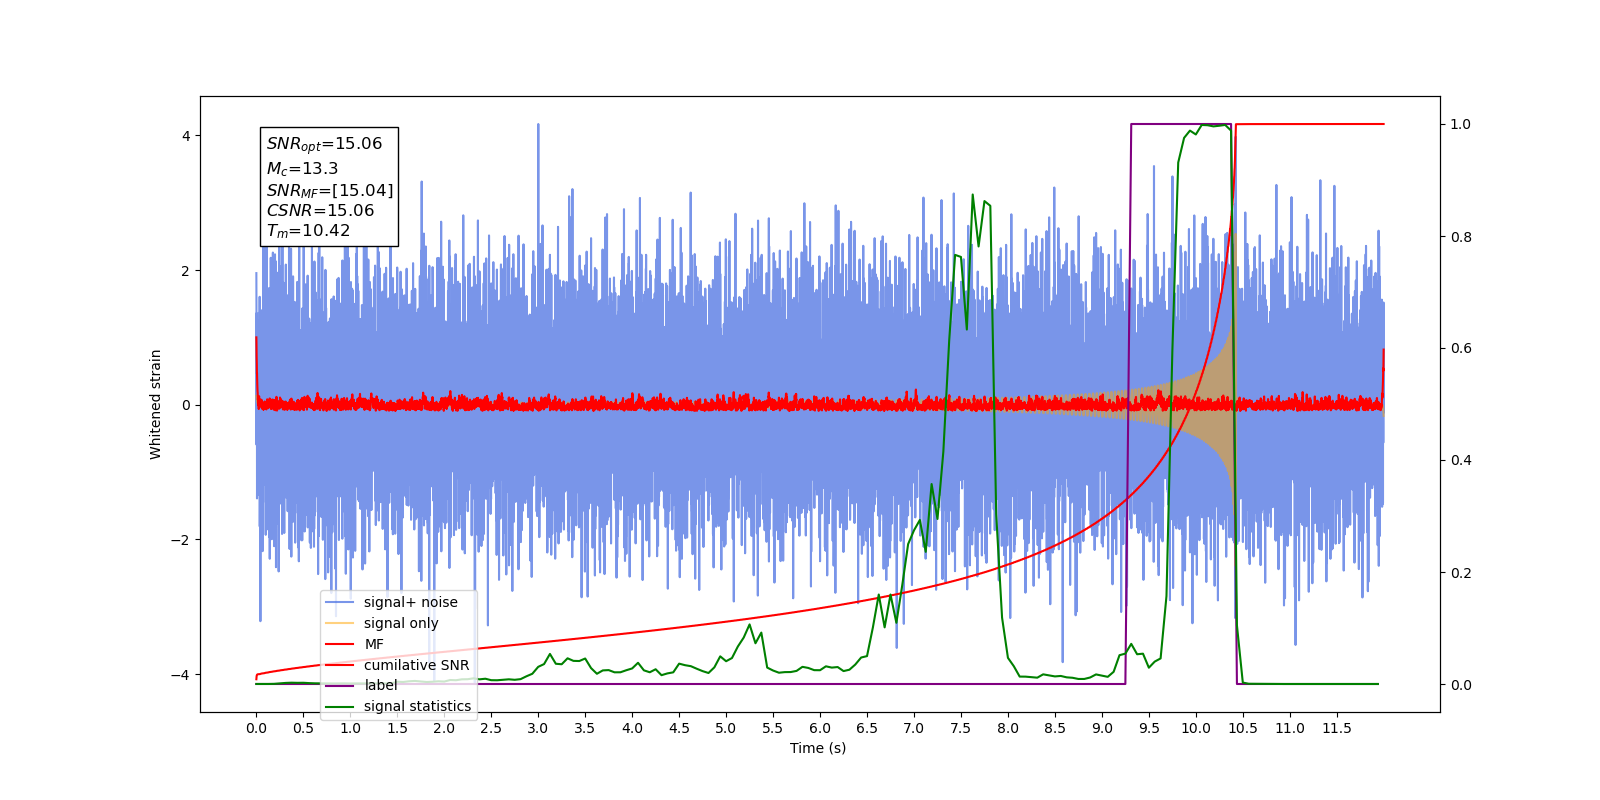Click left y-axis tick label 0
Screen dimensions: 1600x800
(185, 405)
